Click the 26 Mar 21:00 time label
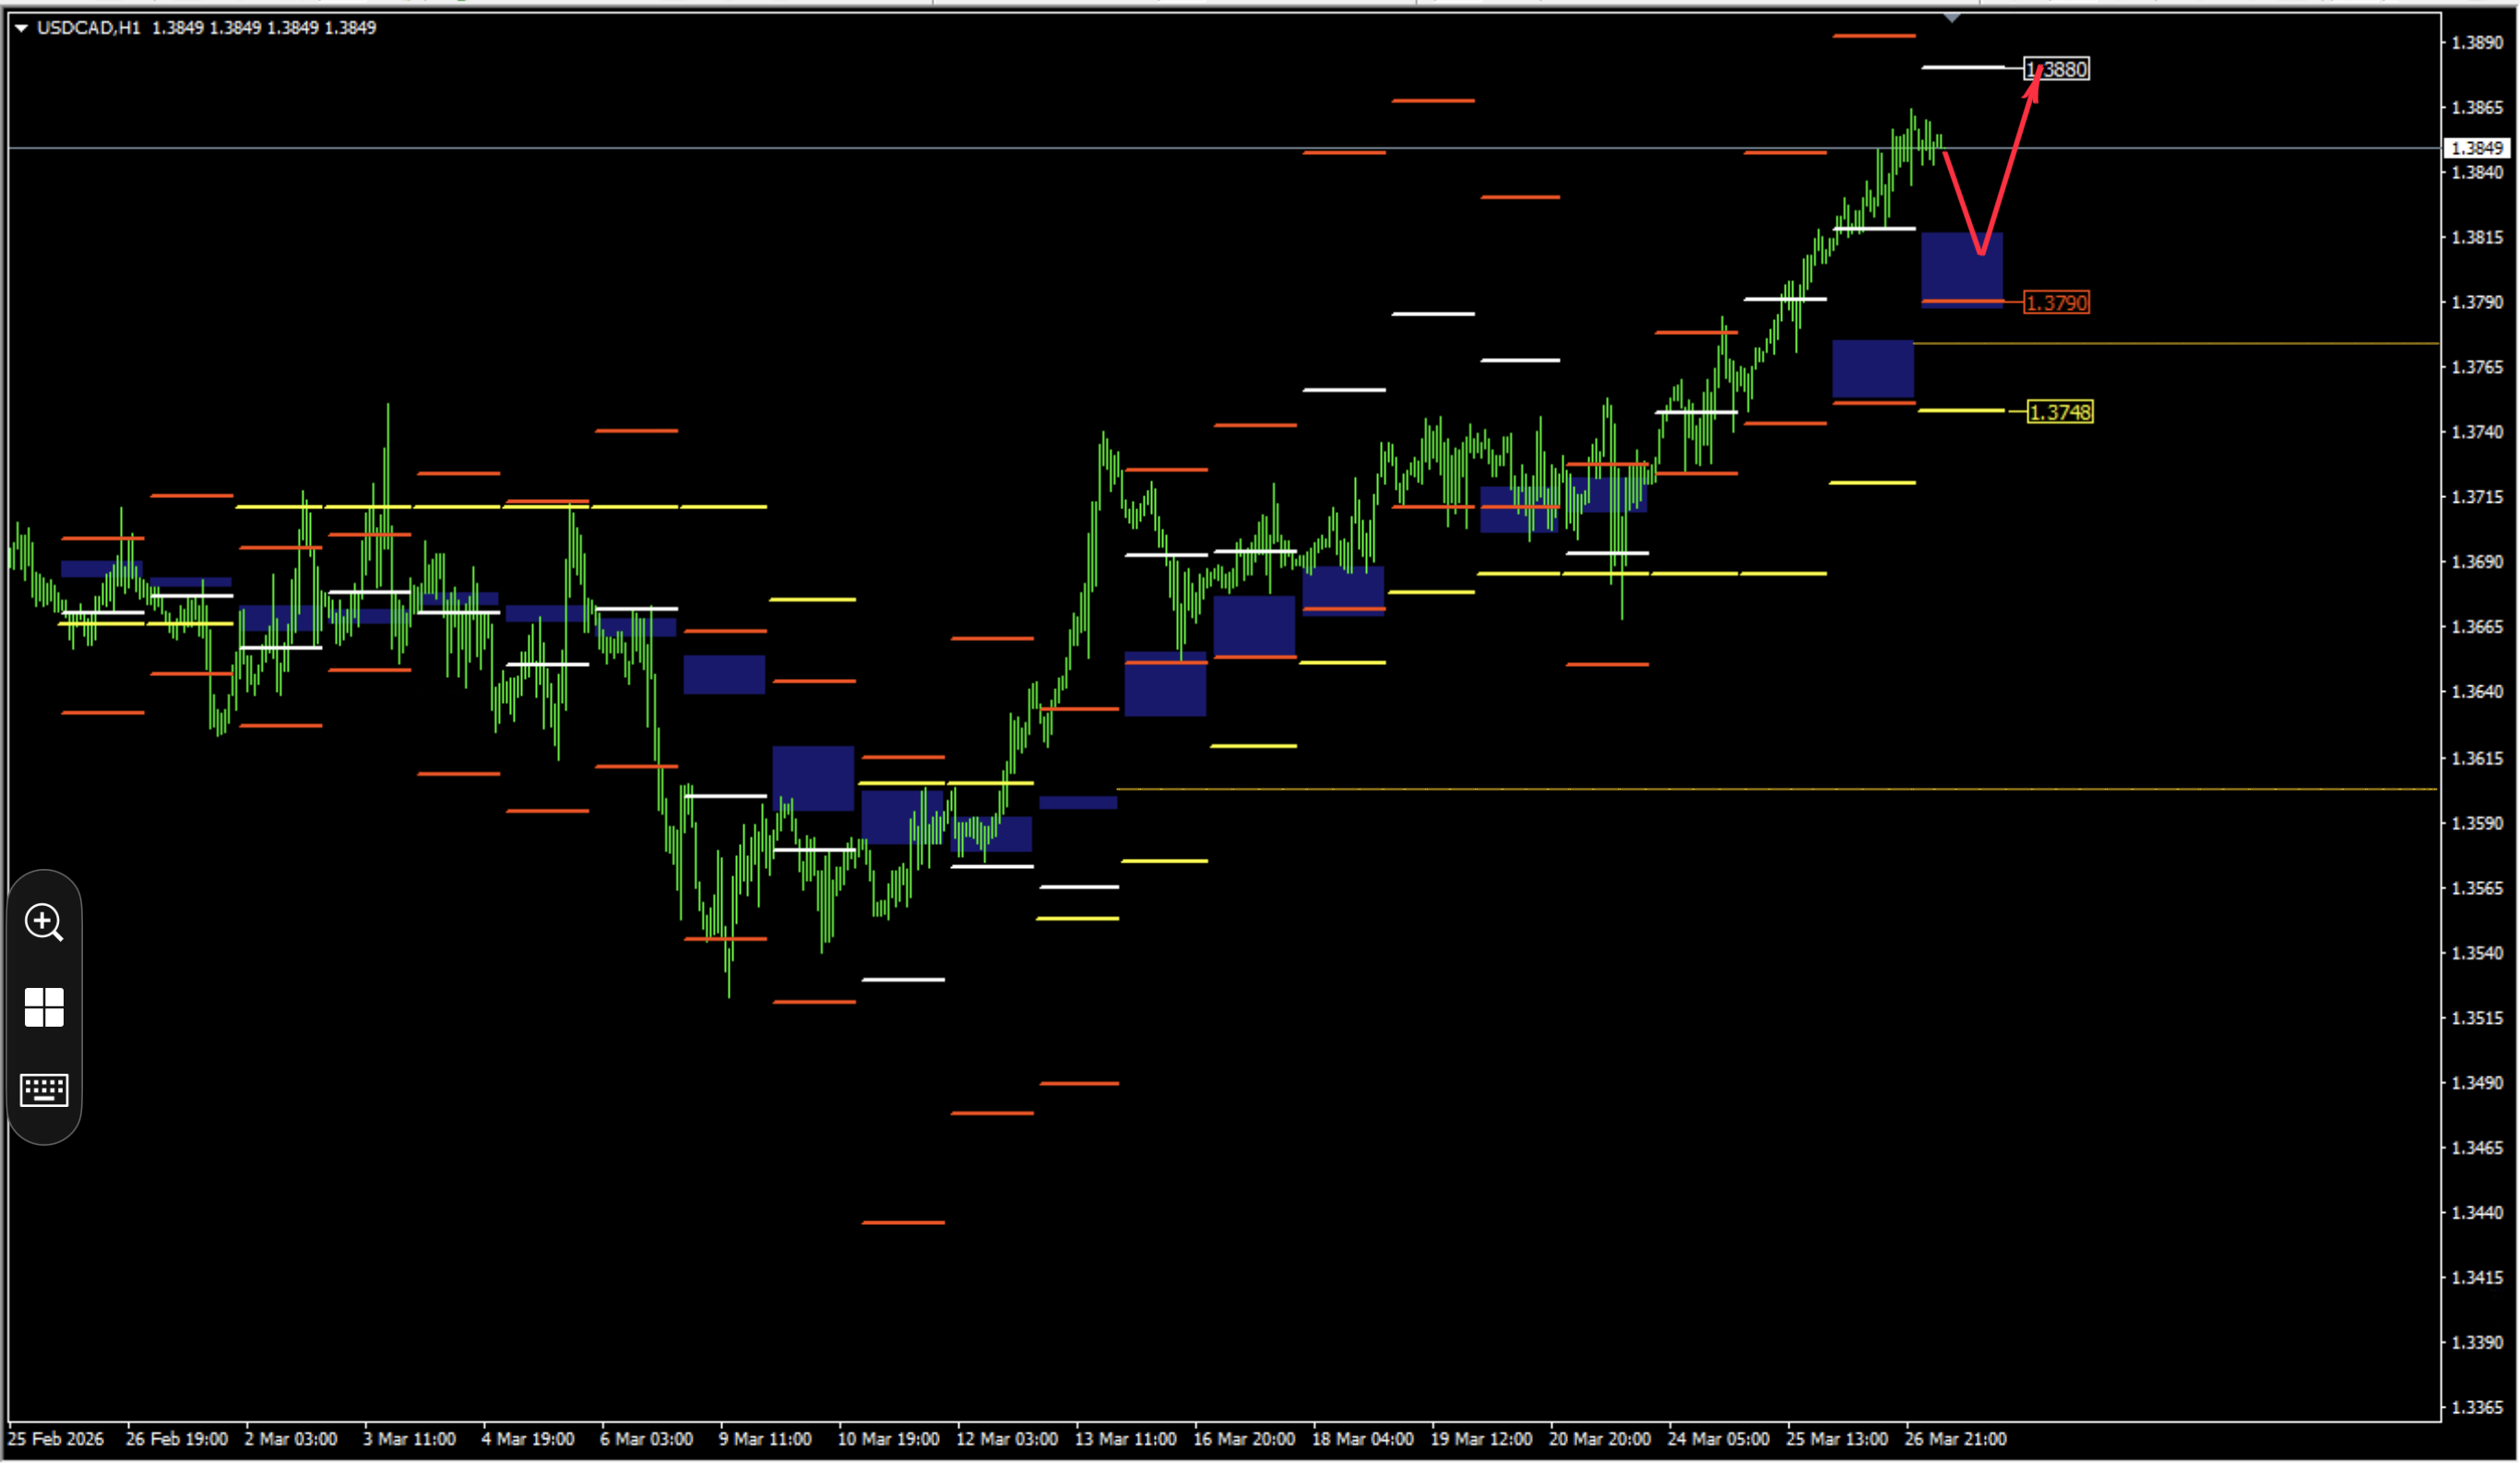The image size is (2520, 1463). 1955,1439
